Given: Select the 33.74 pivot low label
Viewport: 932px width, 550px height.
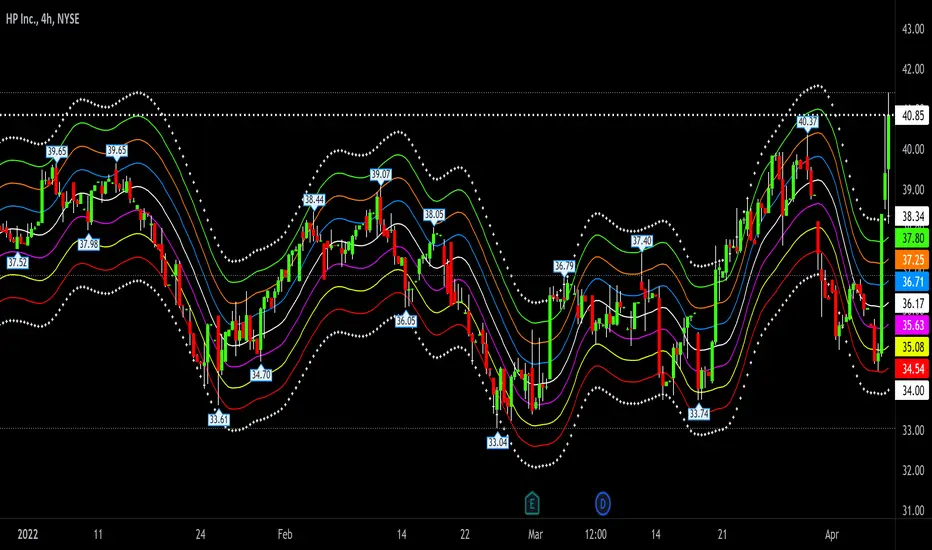Looking at the screenshot, I should (x=699, y=413).
